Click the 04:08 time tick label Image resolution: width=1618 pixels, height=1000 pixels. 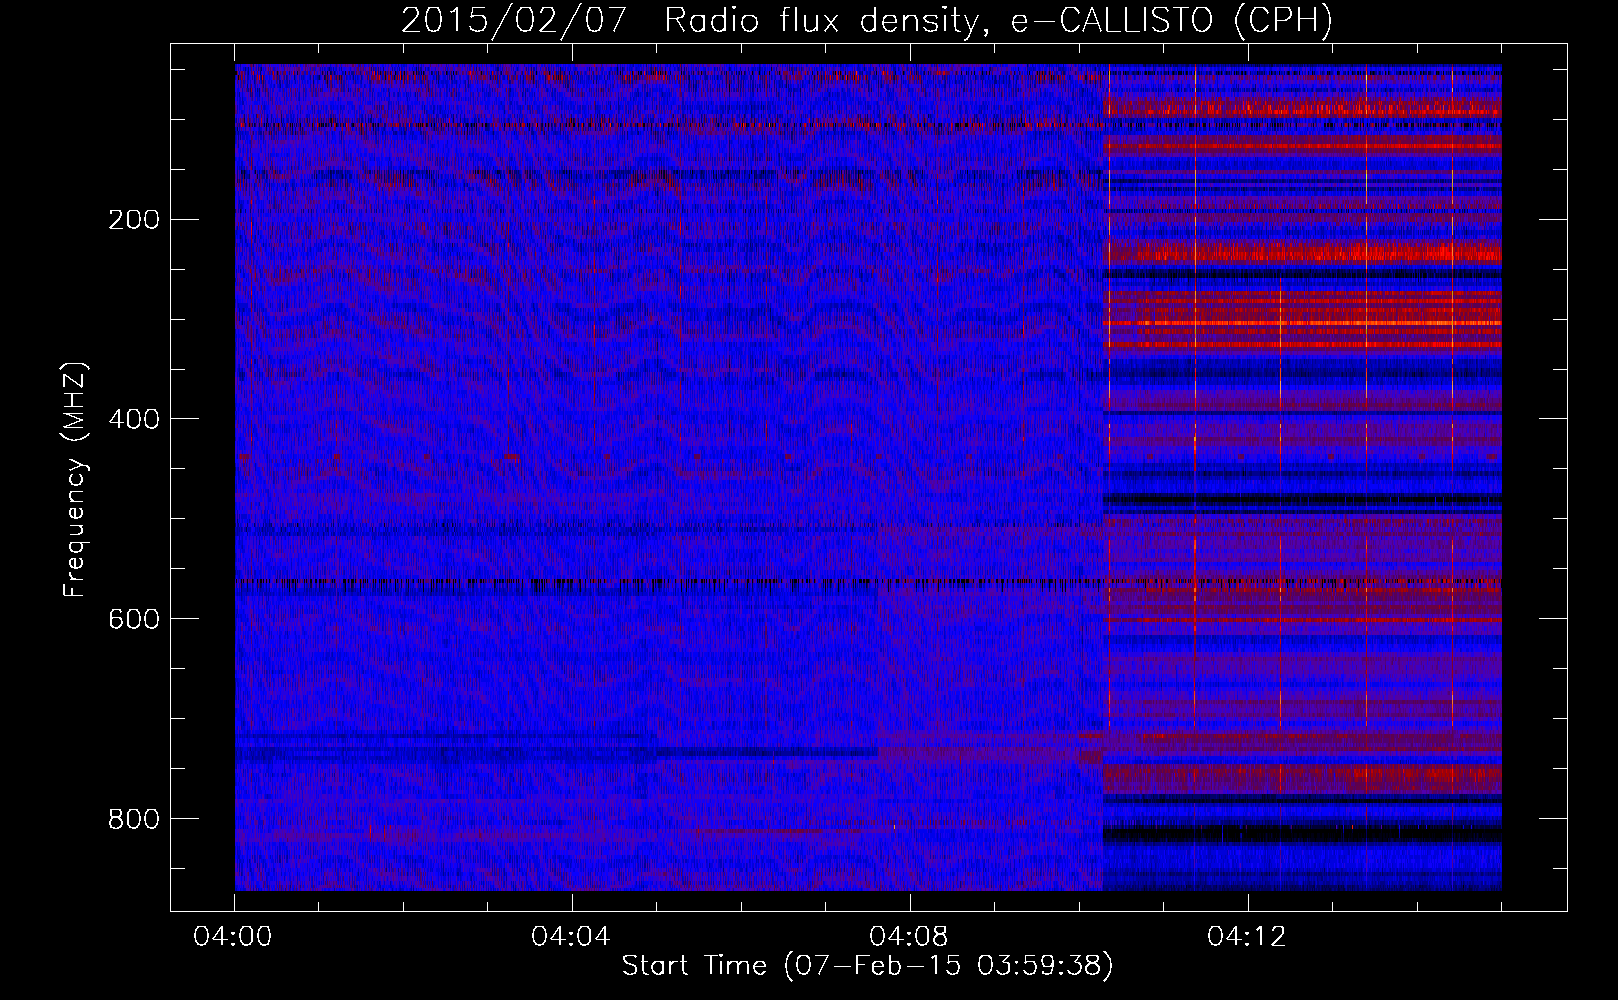pos(909,937)
